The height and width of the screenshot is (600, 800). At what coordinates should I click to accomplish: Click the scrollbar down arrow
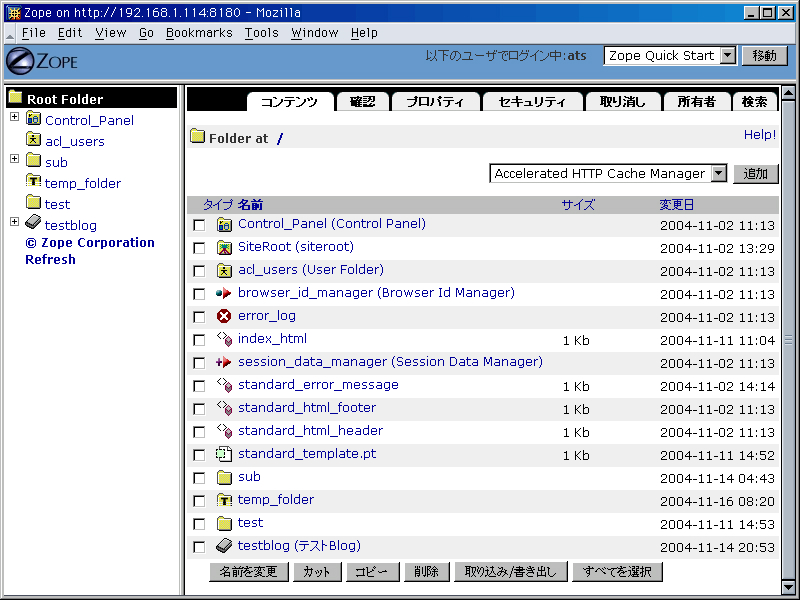tap(788, 587)
